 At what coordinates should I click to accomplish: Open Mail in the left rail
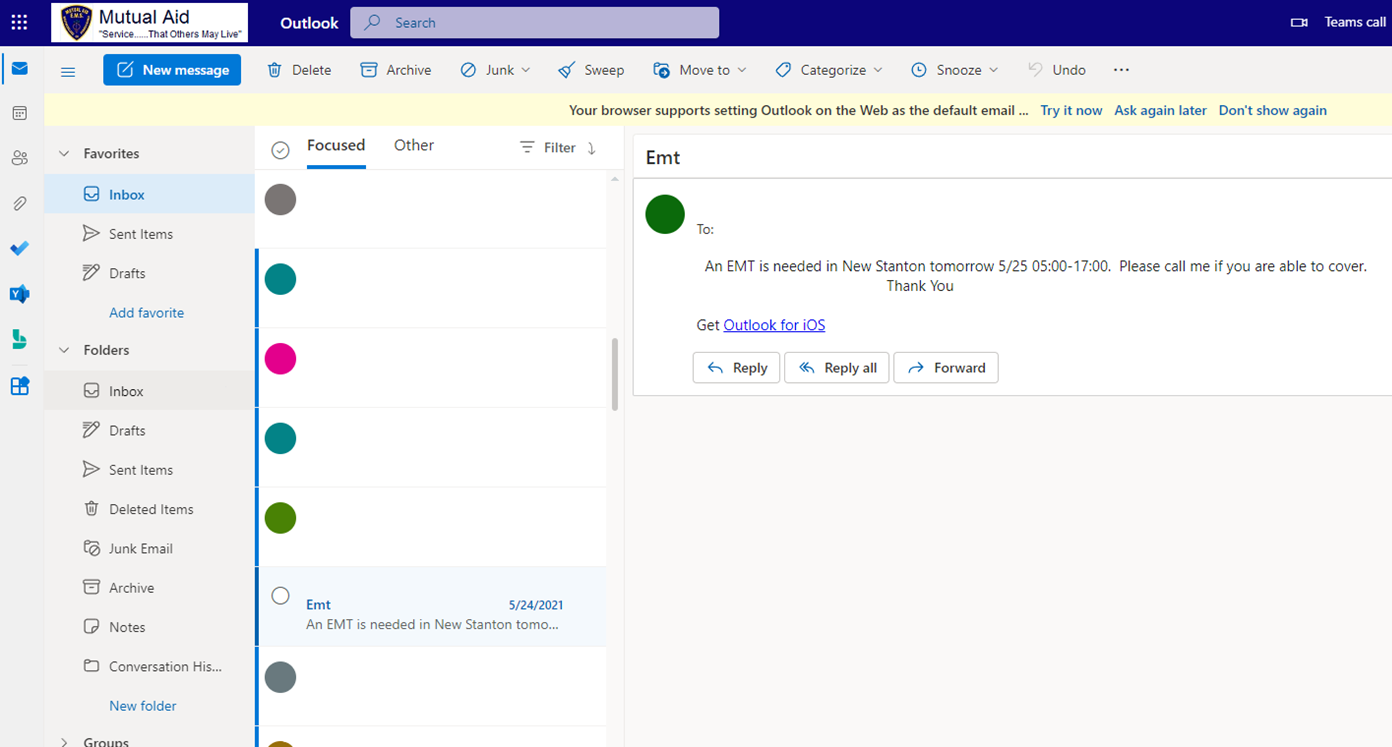tap(19, 69)
